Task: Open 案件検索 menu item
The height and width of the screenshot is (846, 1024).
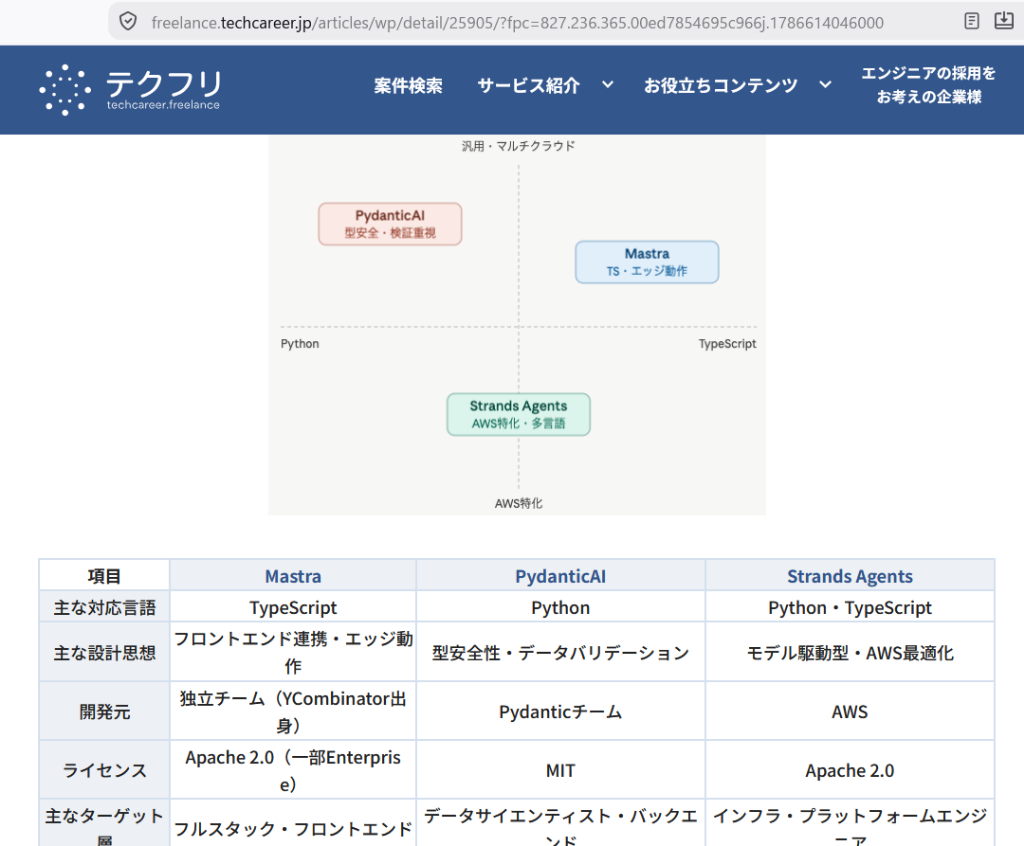Action: (408, 86)
